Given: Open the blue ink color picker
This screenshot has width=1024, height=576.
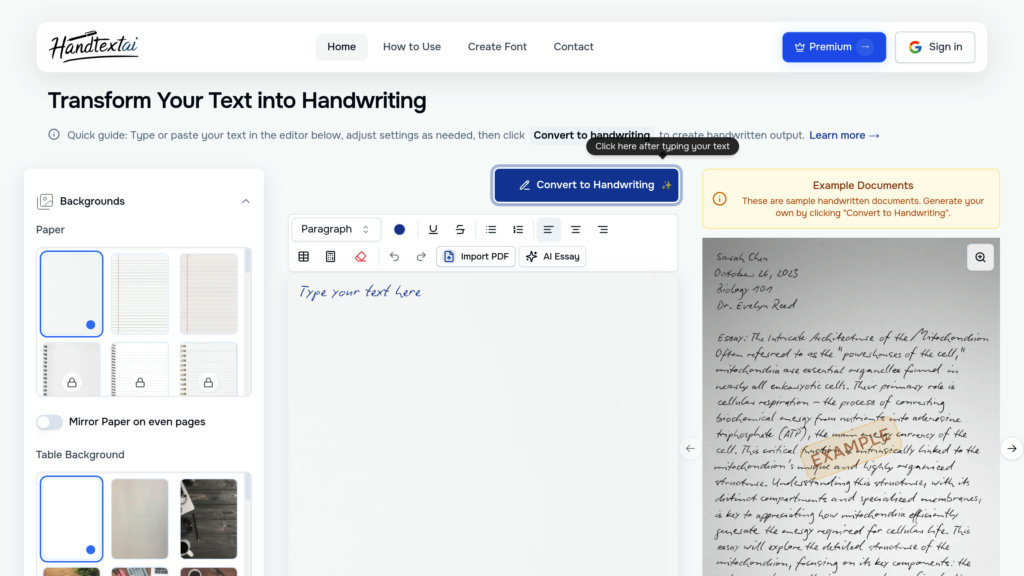Looking at the screenshot, I should [400, 229].
